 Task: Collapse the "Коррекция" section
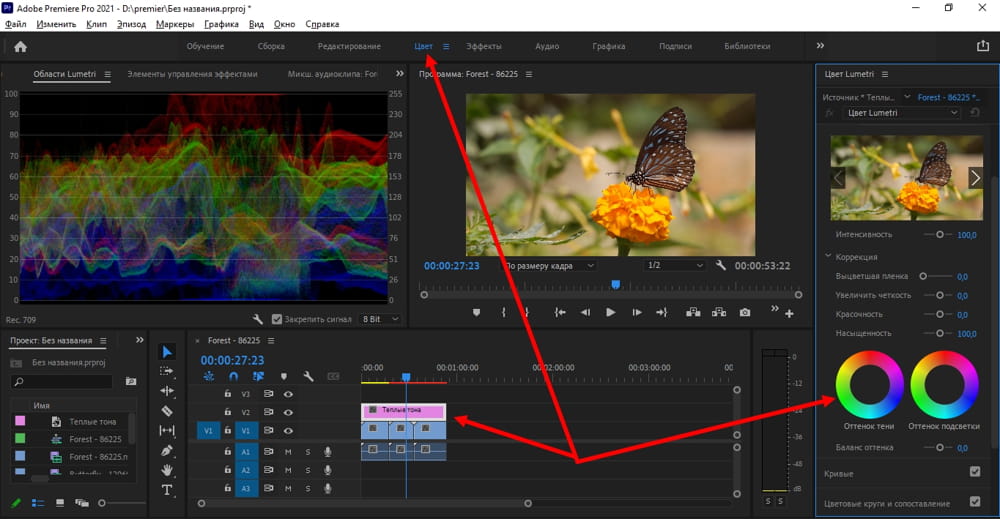pos(828,256)
